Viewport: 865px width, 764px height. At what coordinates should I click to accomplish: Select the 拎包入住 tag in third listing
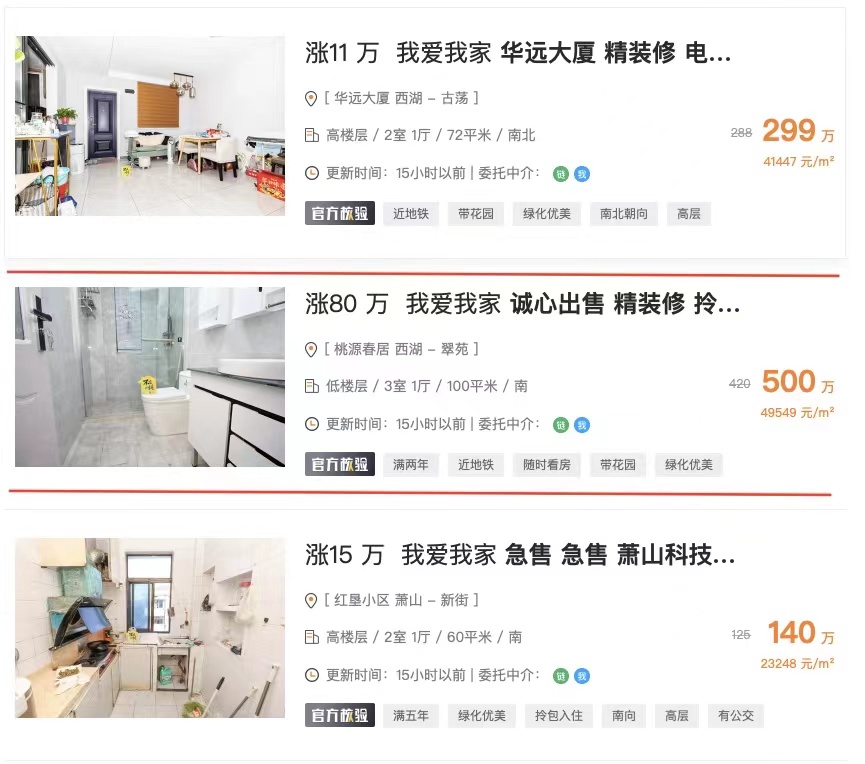click(x=558, y=715)
